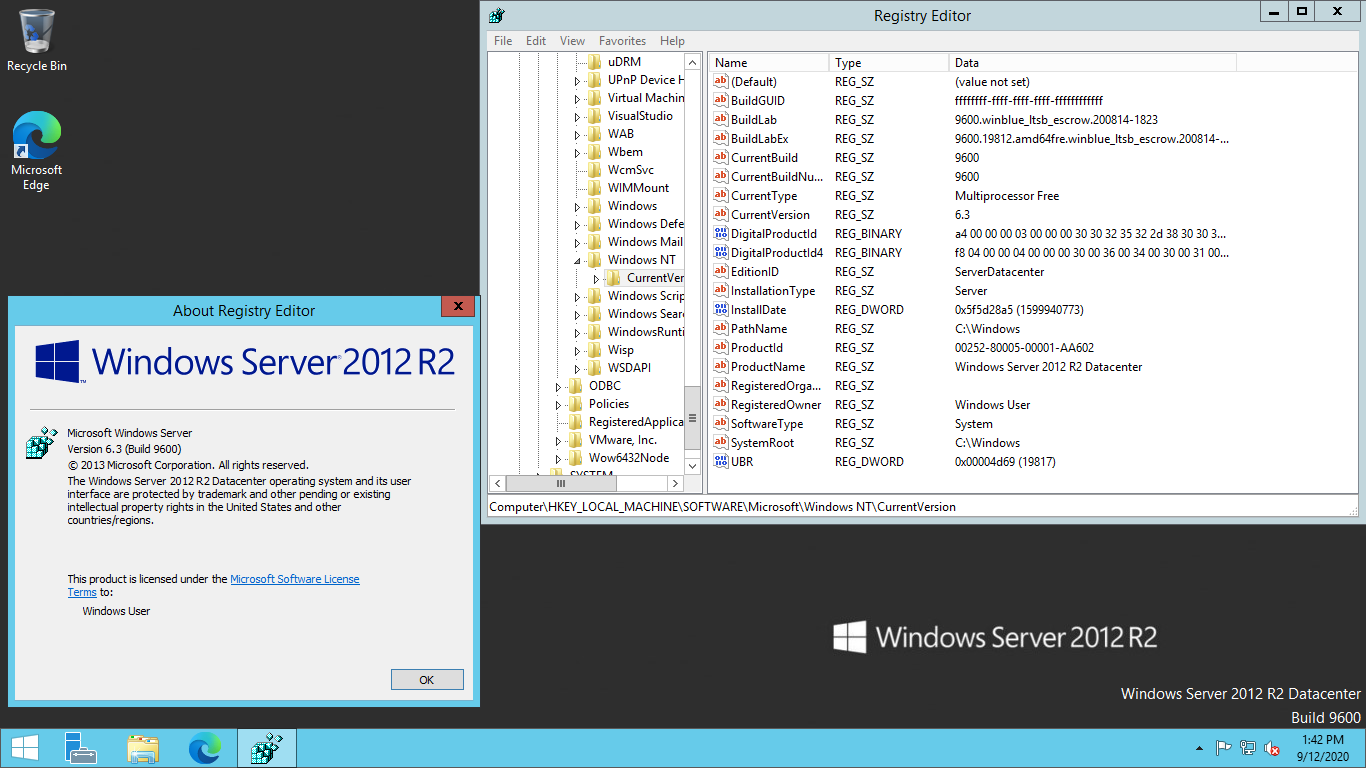
Task: Open Server Manager from the taskbar
Action: click(x=81, y=748)
